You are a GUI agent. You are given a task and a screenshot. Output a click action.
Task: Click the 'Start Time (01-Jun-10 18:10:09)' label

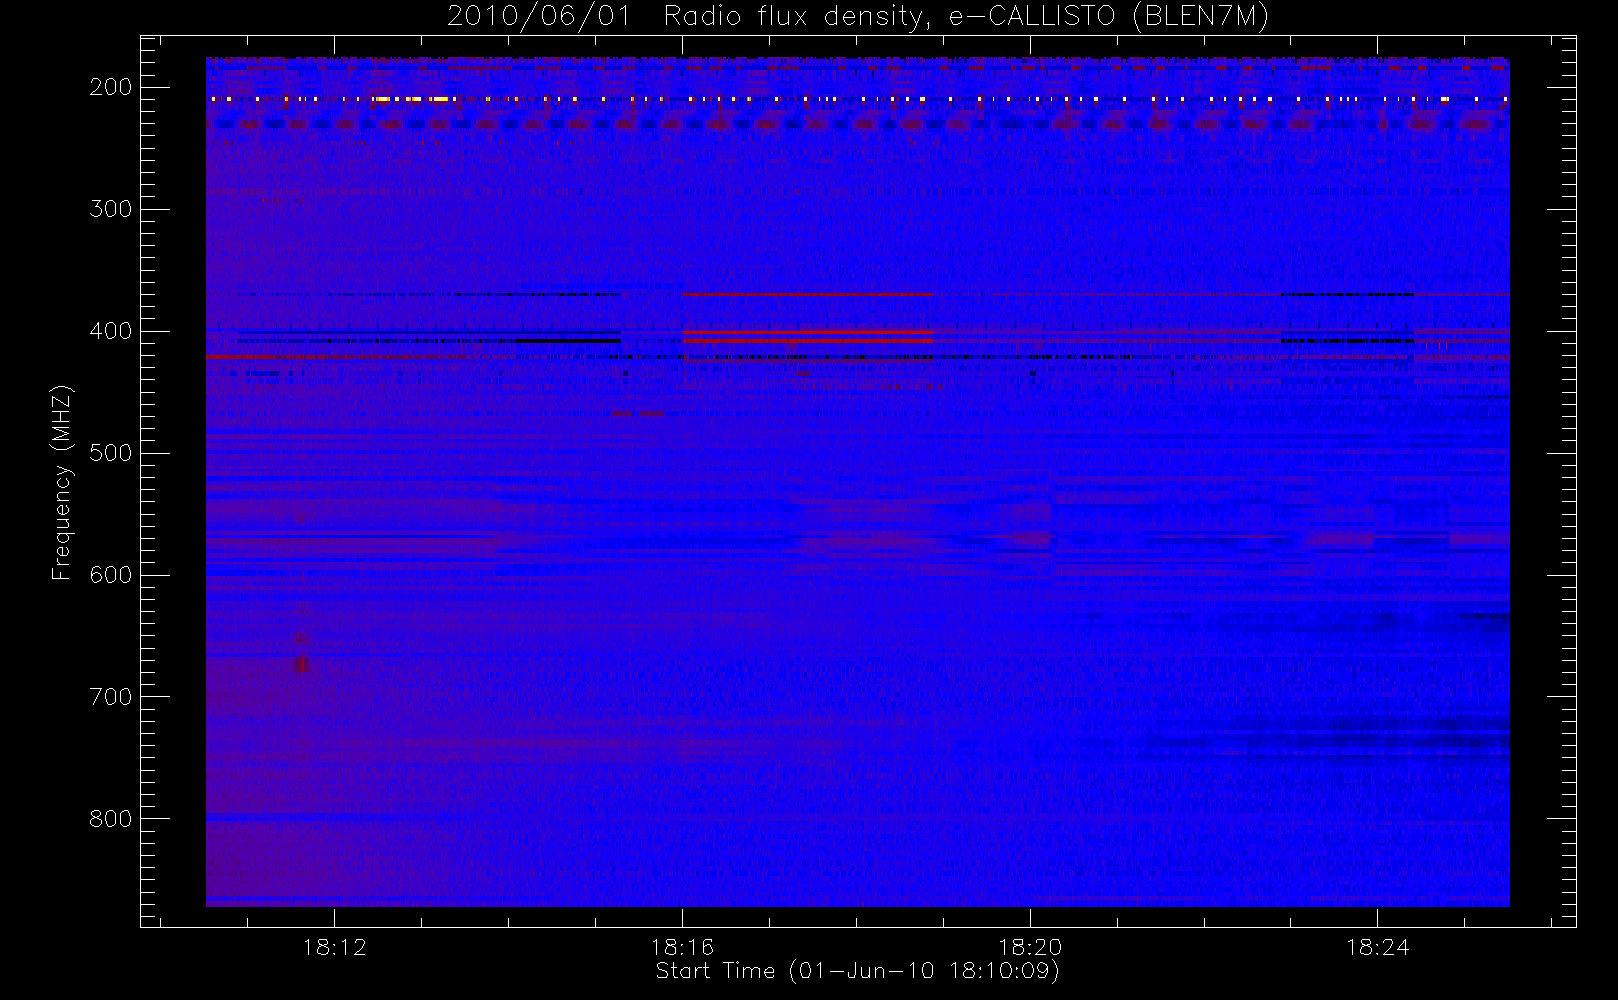click(857, 971)
